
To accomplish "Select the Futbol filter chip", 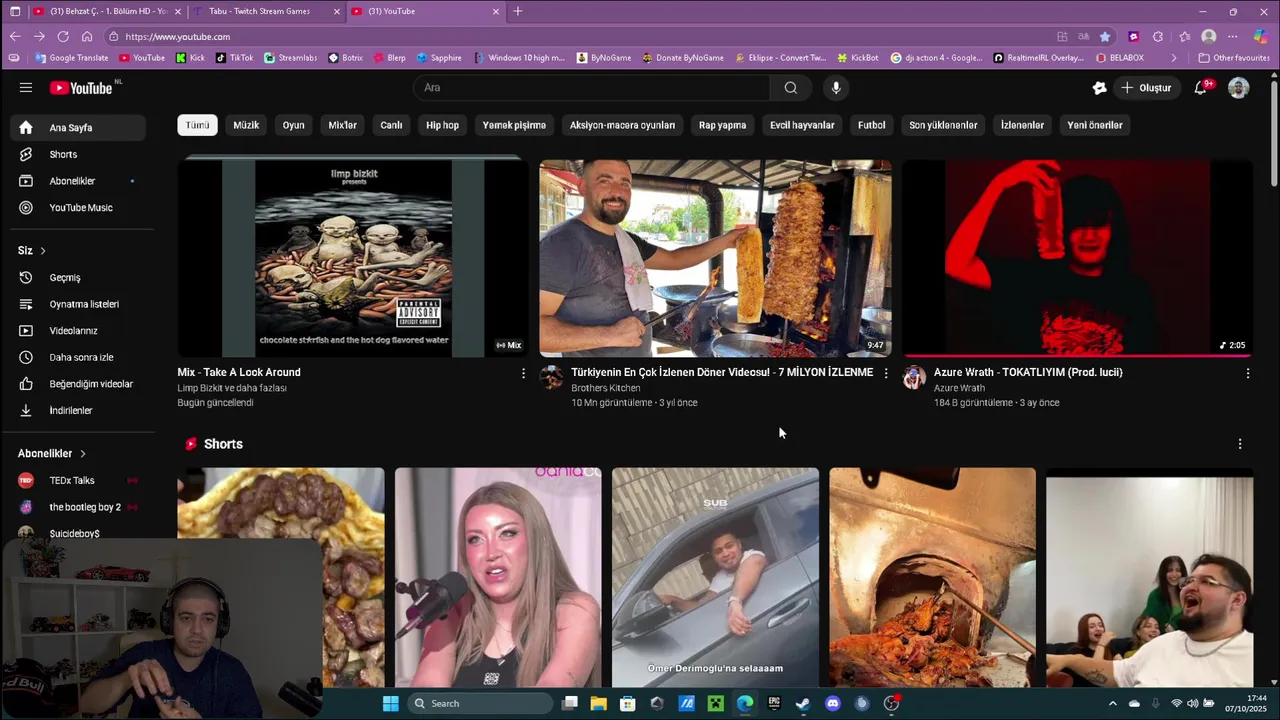I will (x=871, y=125).
